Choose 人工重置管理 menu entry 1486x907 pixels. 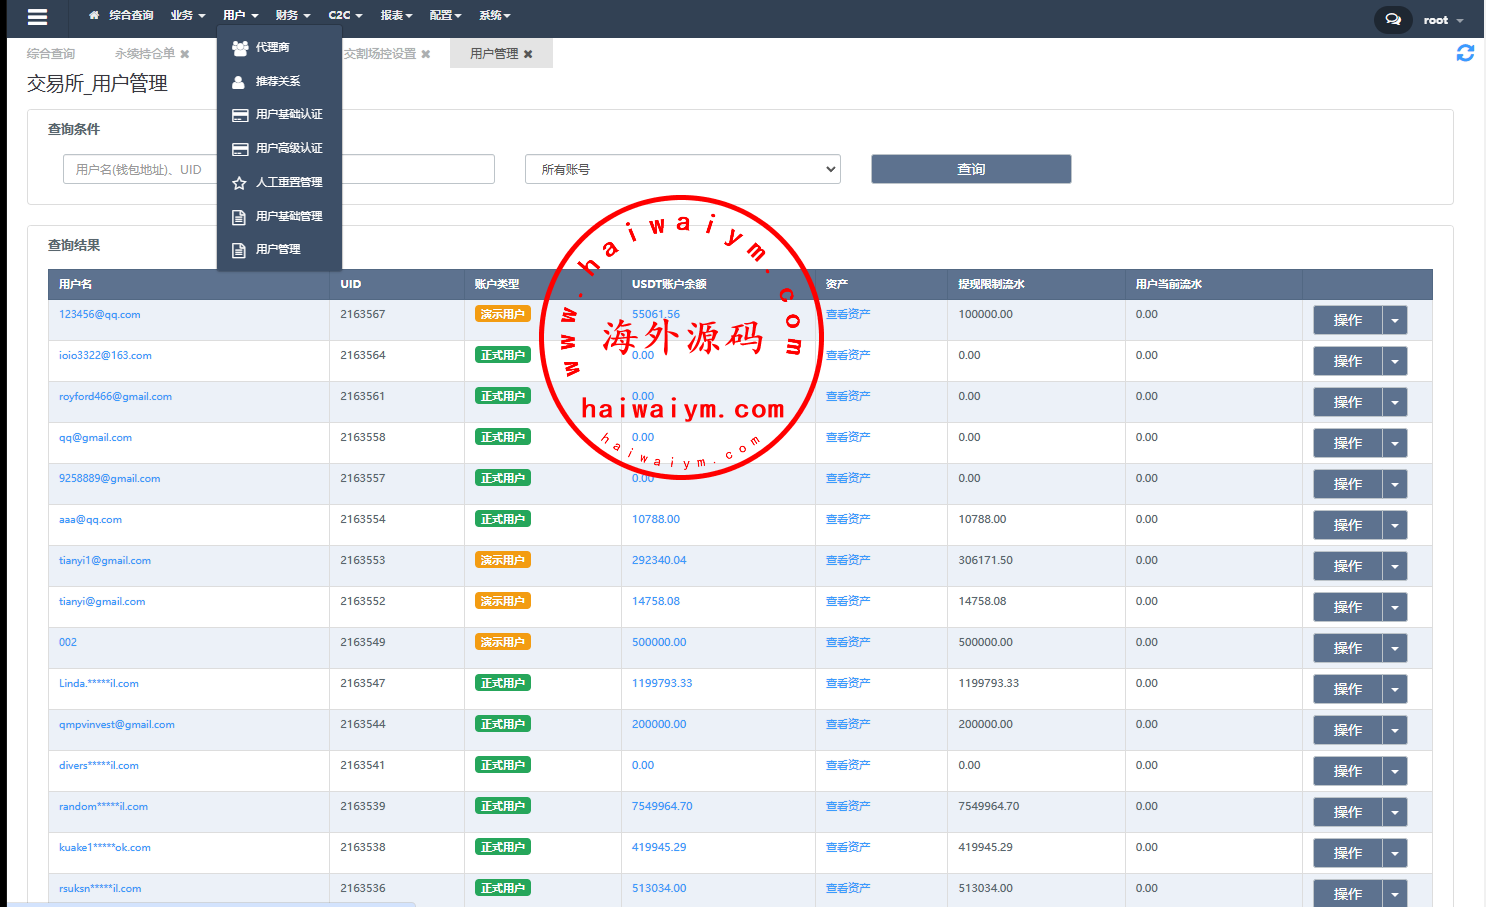tap(288, 182)
